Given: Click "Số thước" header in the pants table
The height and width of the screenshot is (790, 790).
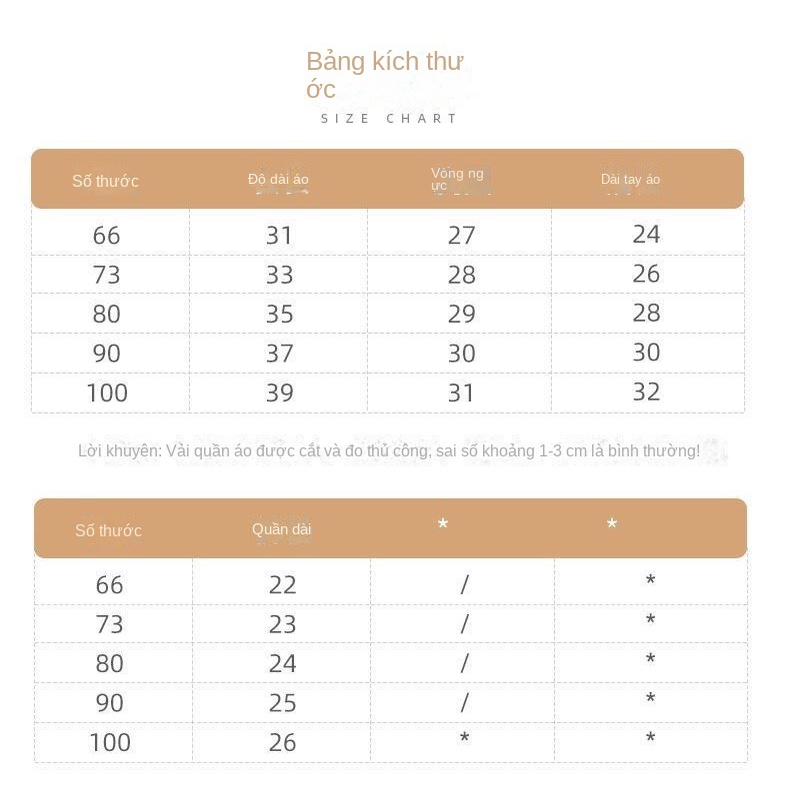Looking at the screenshot, I should coord(108,530).
